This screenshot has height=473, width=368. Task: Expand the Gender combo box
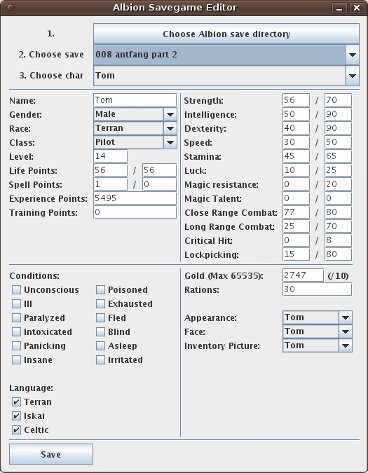pyautogui.click(x=135, y=114)
